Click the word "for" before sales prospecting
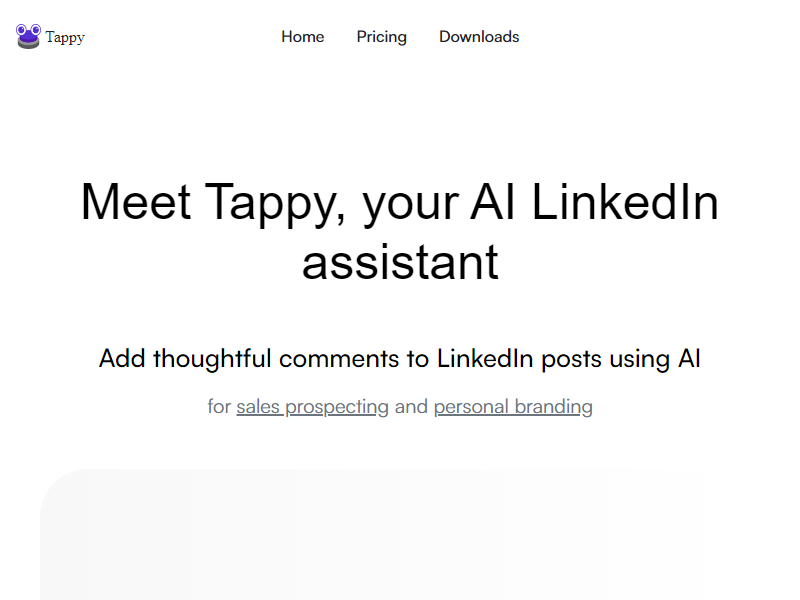 [219, 407]
